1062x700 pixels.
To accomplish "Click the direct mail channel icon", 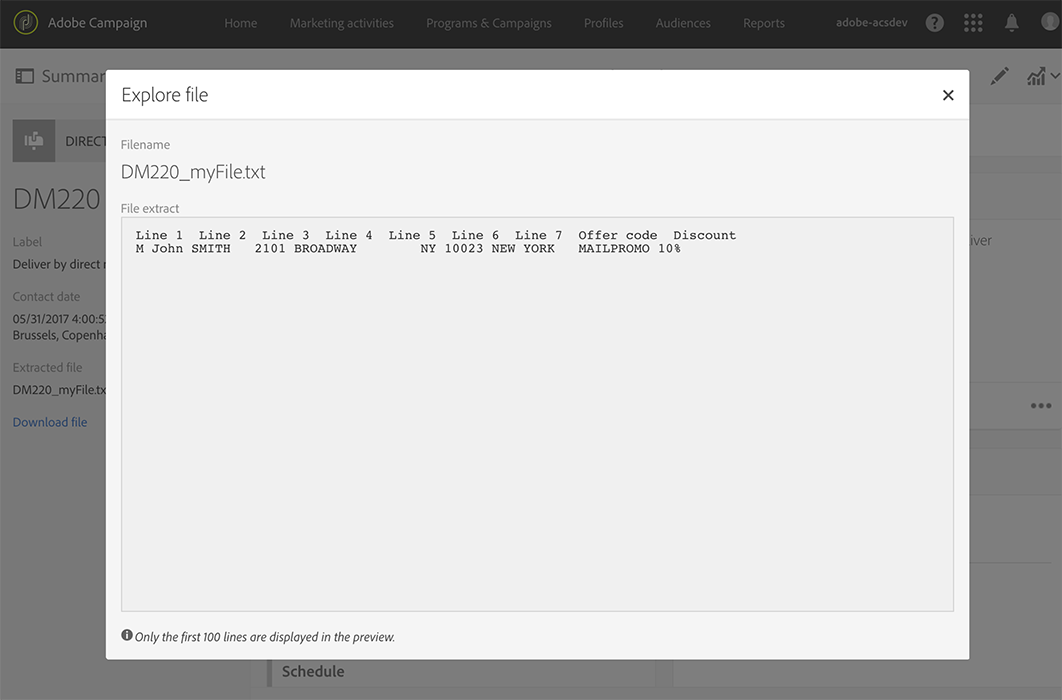I will click(34, 141).
